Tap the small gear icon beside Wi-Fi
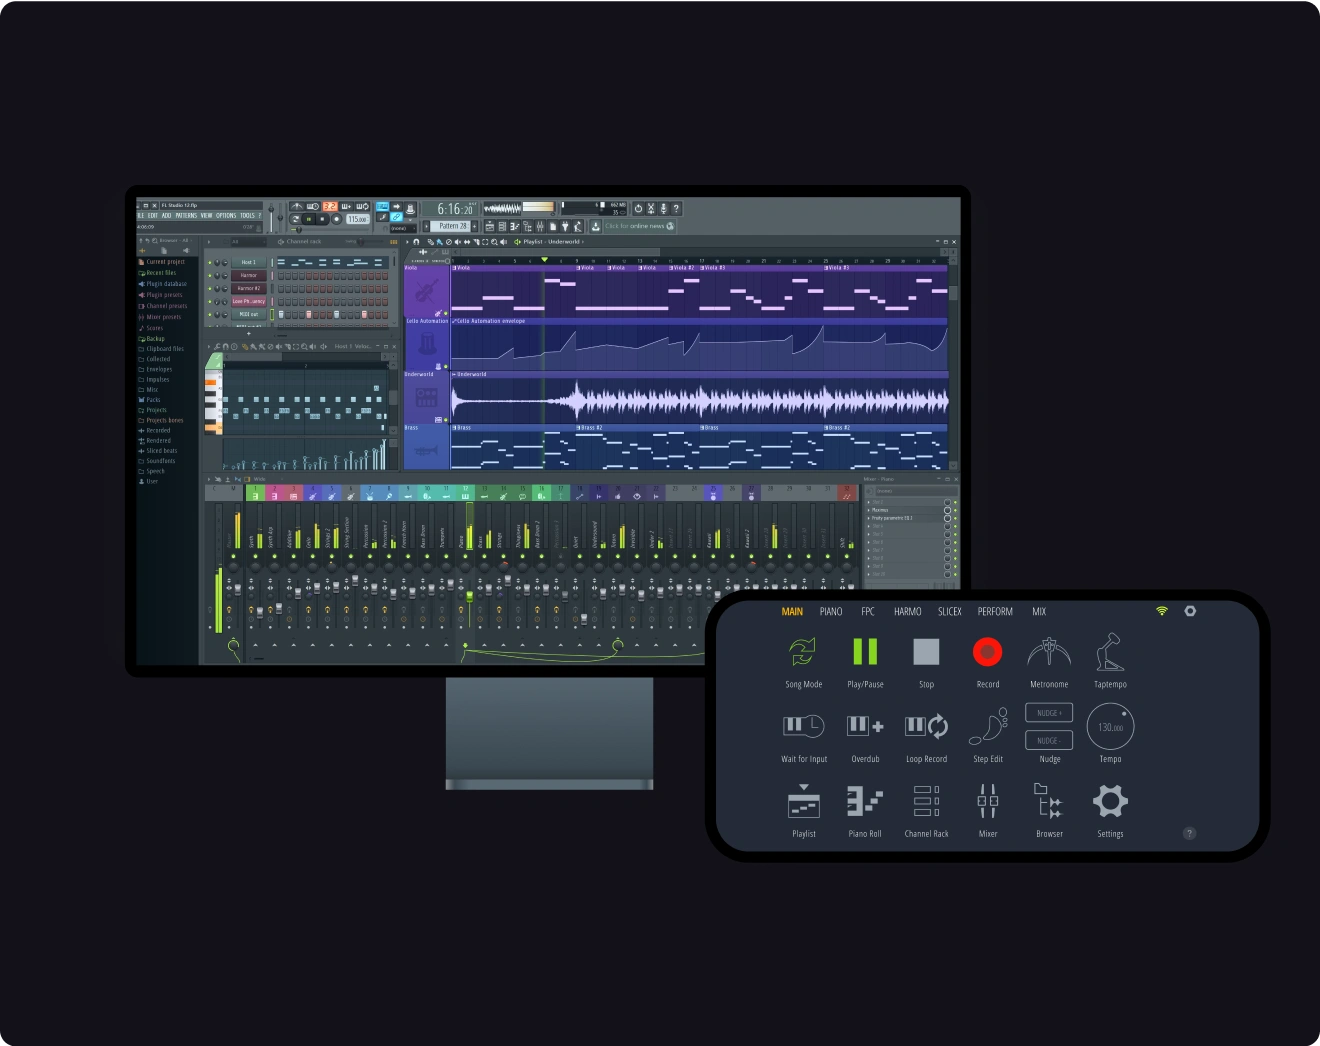 click(1190, 611)
